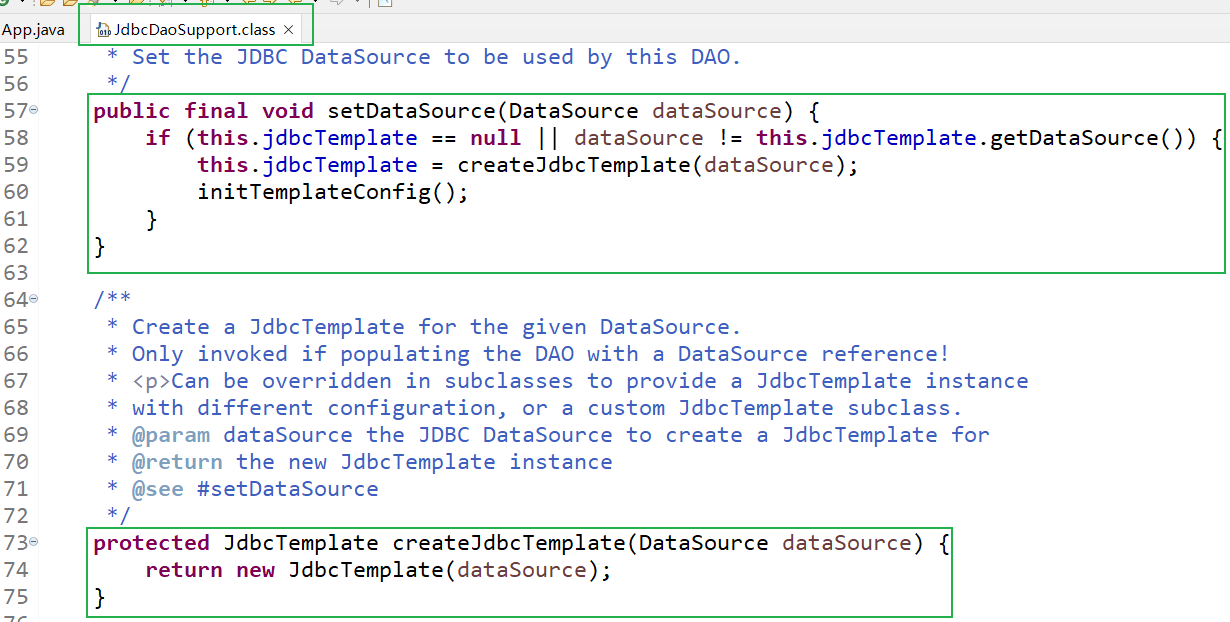Click the '#setDataSource' reference on line 71
This screenshot has width=1230, height=622.
(288, 488)
